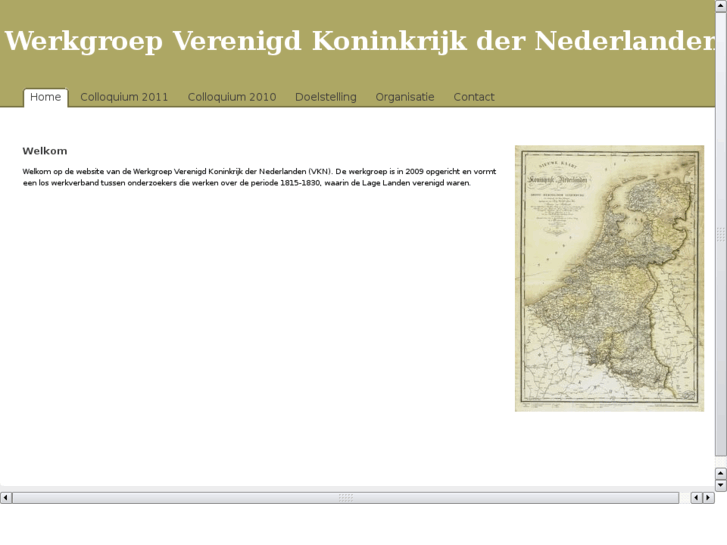Click the vertical scrollbar up arrow near bottom
The image size is (727, 545).
click(x=721, y=474)
